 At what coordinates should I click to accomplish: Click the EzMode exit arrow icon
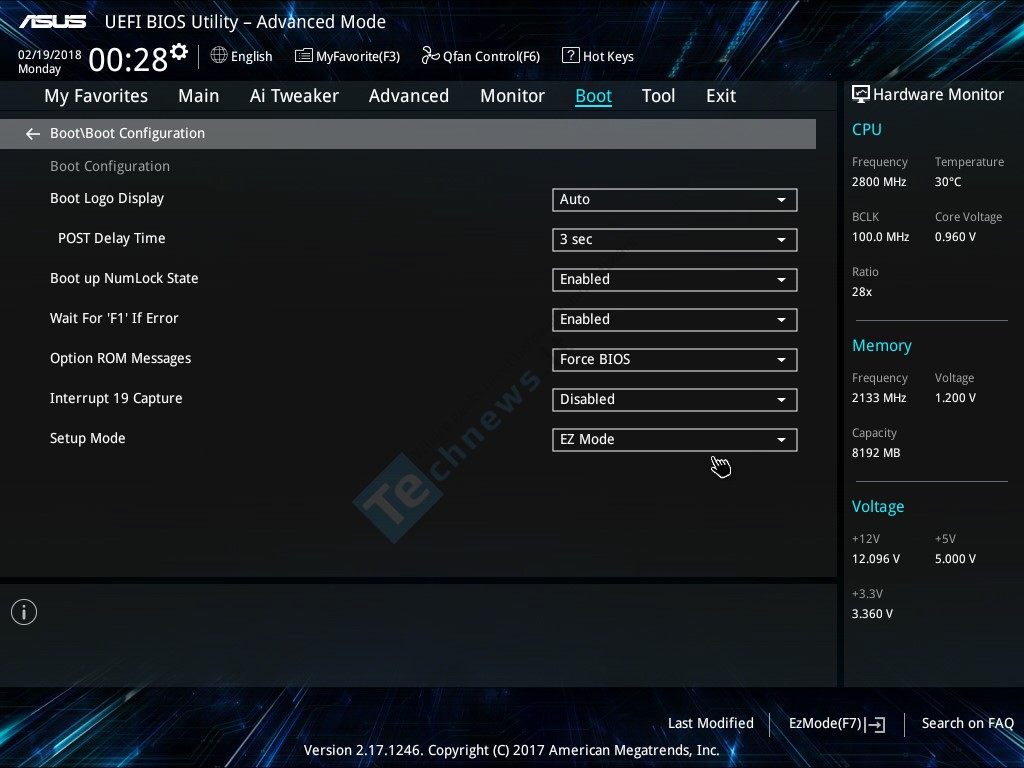876,724
